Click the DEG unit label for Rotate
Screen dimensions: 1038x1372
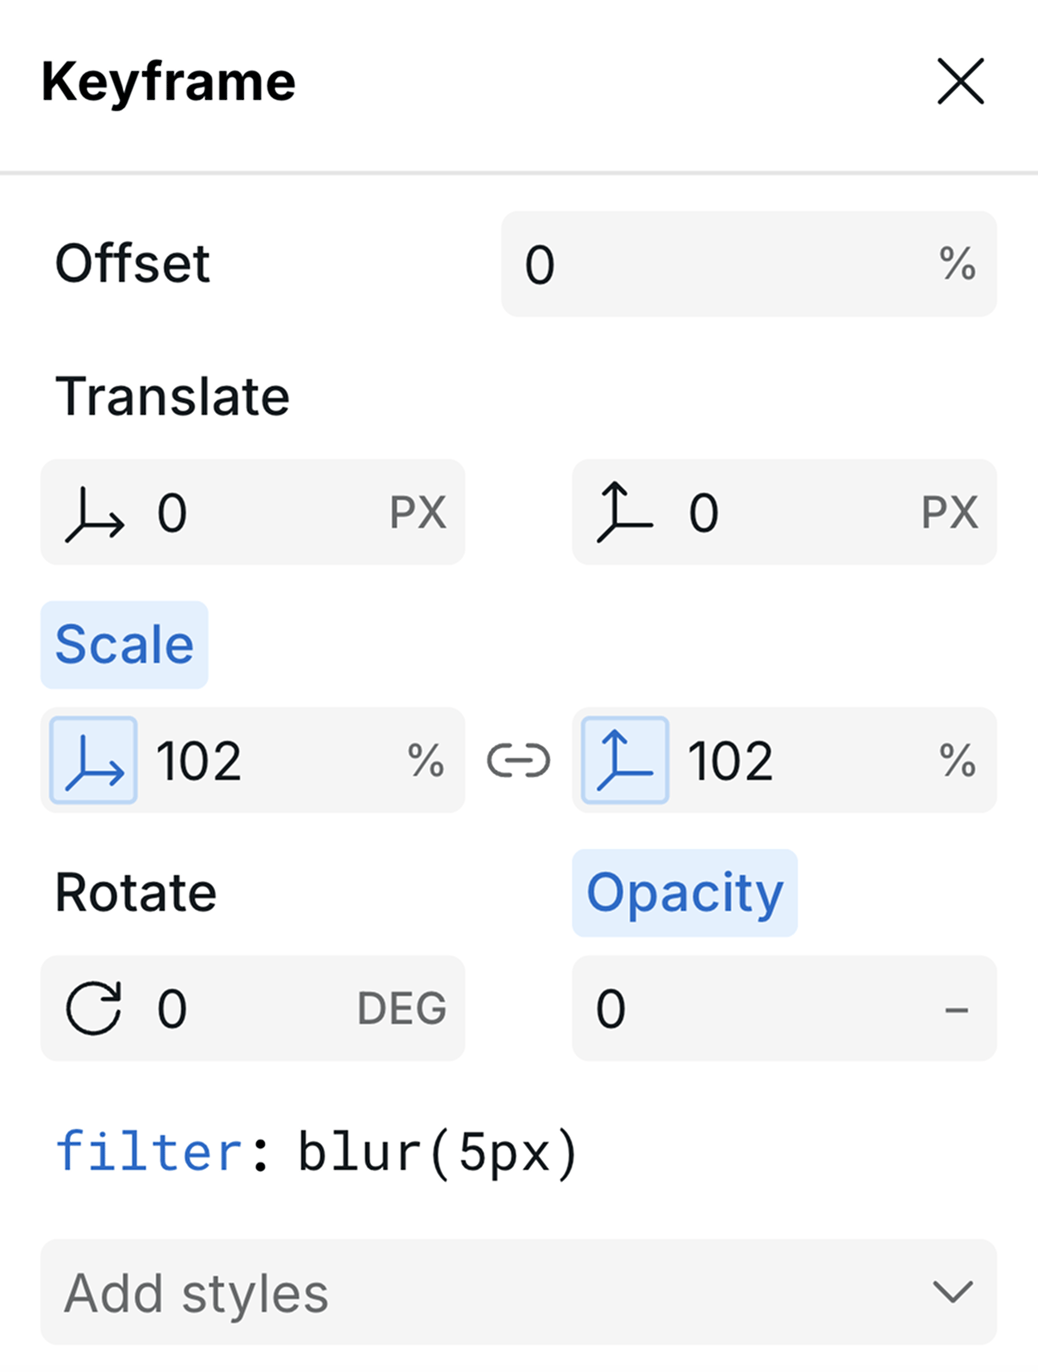coord(400,1008)
